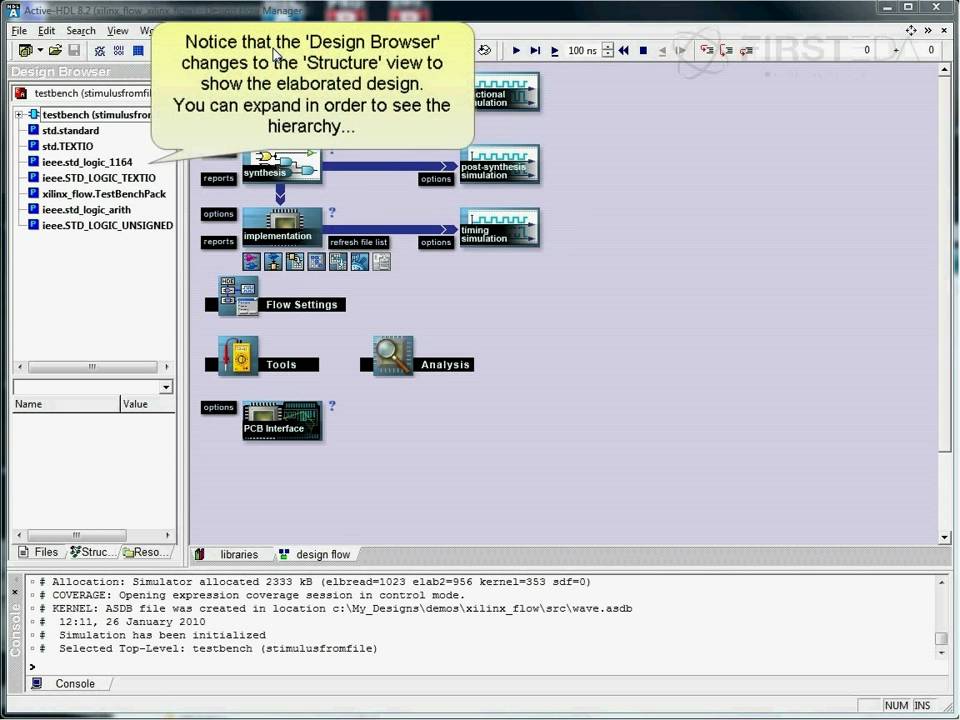Screen dimensions: 960x720
Task: Click the sixth implementation stage icon
Action: (359, 261)
